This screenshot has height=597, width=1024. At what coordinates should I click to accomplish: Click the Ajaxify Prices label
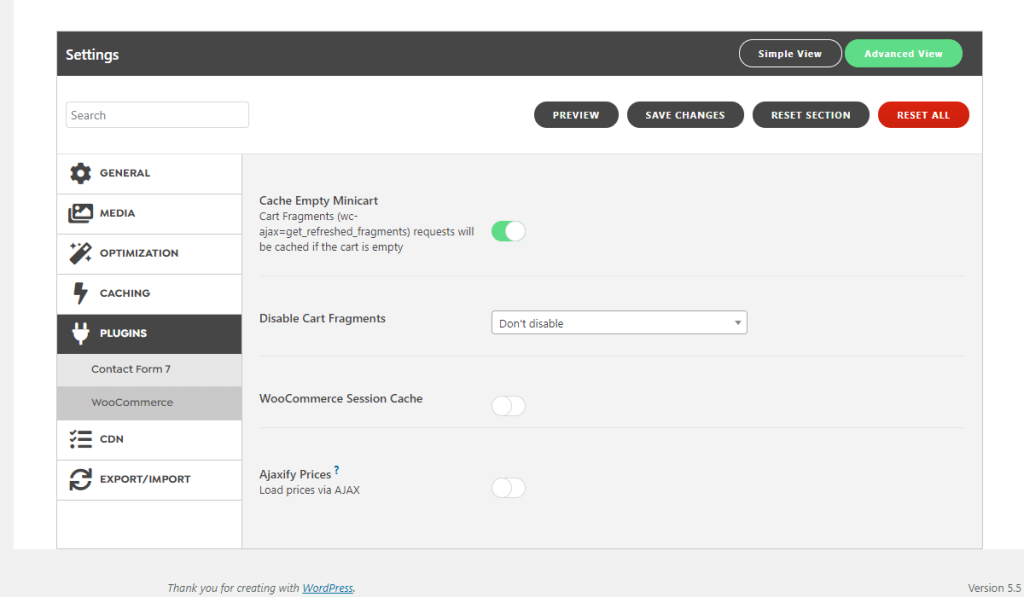point(295,474)
